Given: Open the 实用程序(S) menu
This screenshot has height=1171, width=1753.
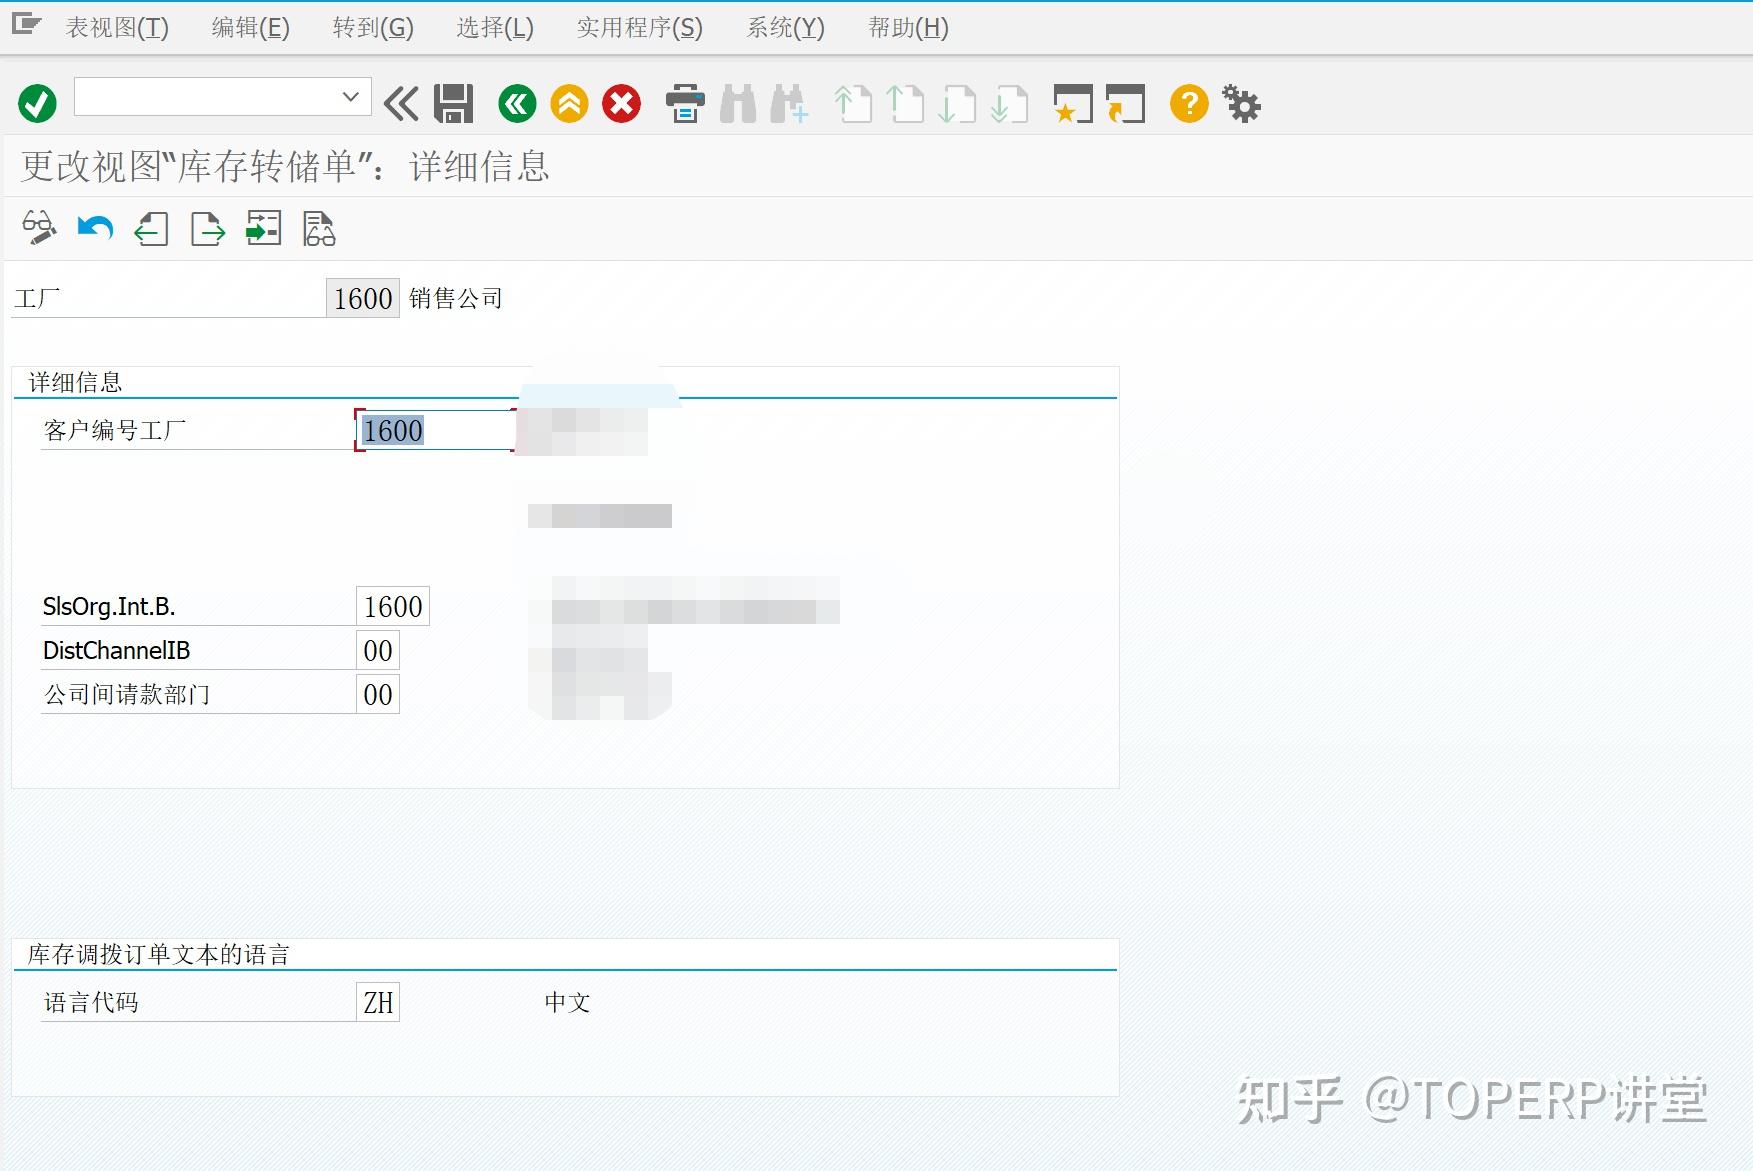Looking at the screenshot, I should [637, 28].
